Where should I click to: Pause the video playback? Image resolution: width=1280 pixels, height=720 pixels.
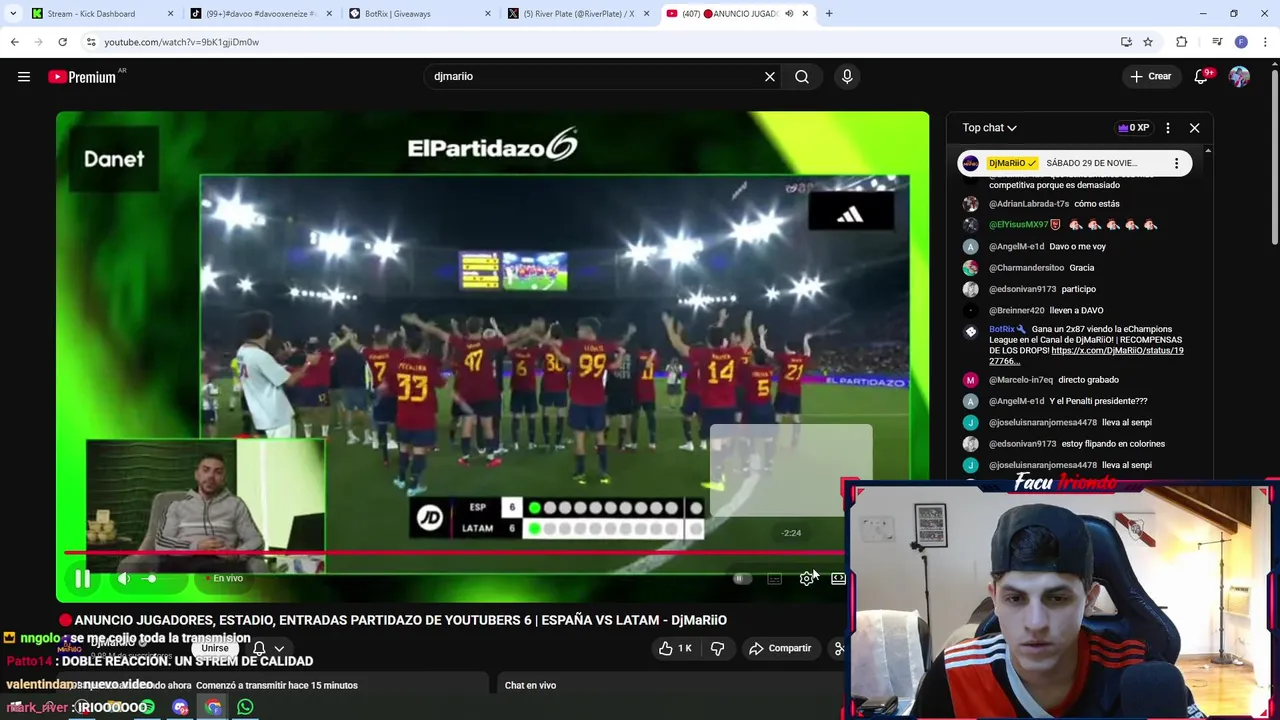click(82, 578)
